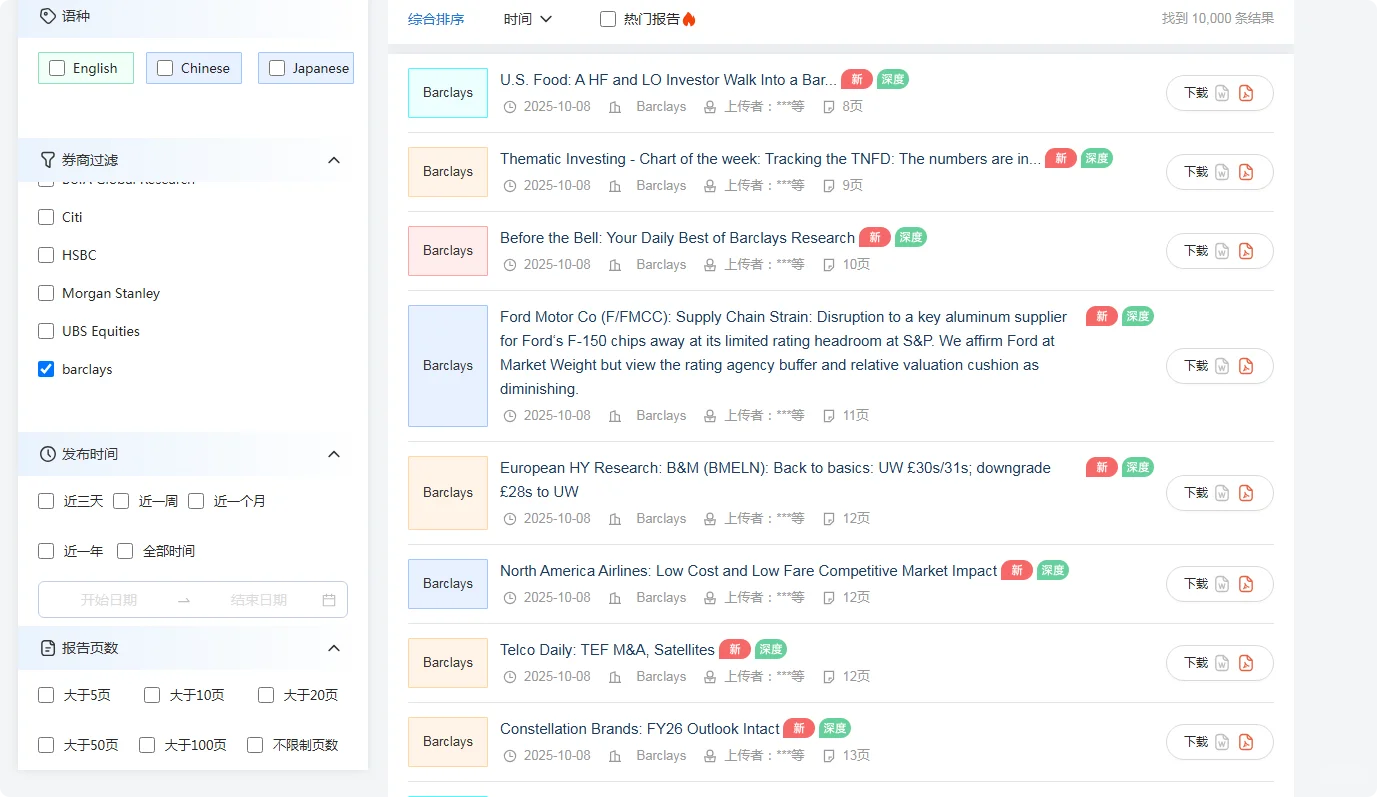Download PDF for Before the Bell report
Viewport: 1377px width, 797px height.
pyautogui.click(x=1246, y=251)
